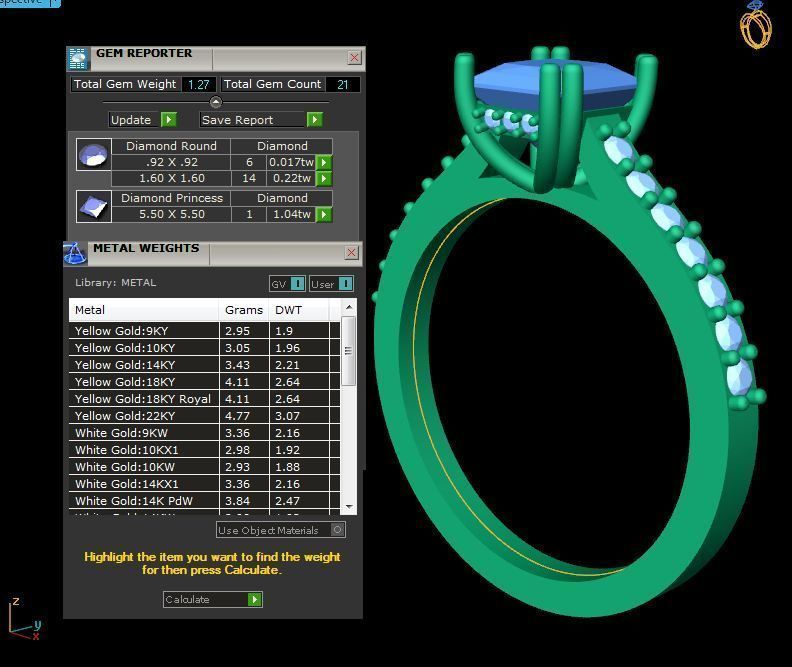Select the Yellow Gold:18KY row
This screenshot has height=667, width=792.
[x=204, y=382]
